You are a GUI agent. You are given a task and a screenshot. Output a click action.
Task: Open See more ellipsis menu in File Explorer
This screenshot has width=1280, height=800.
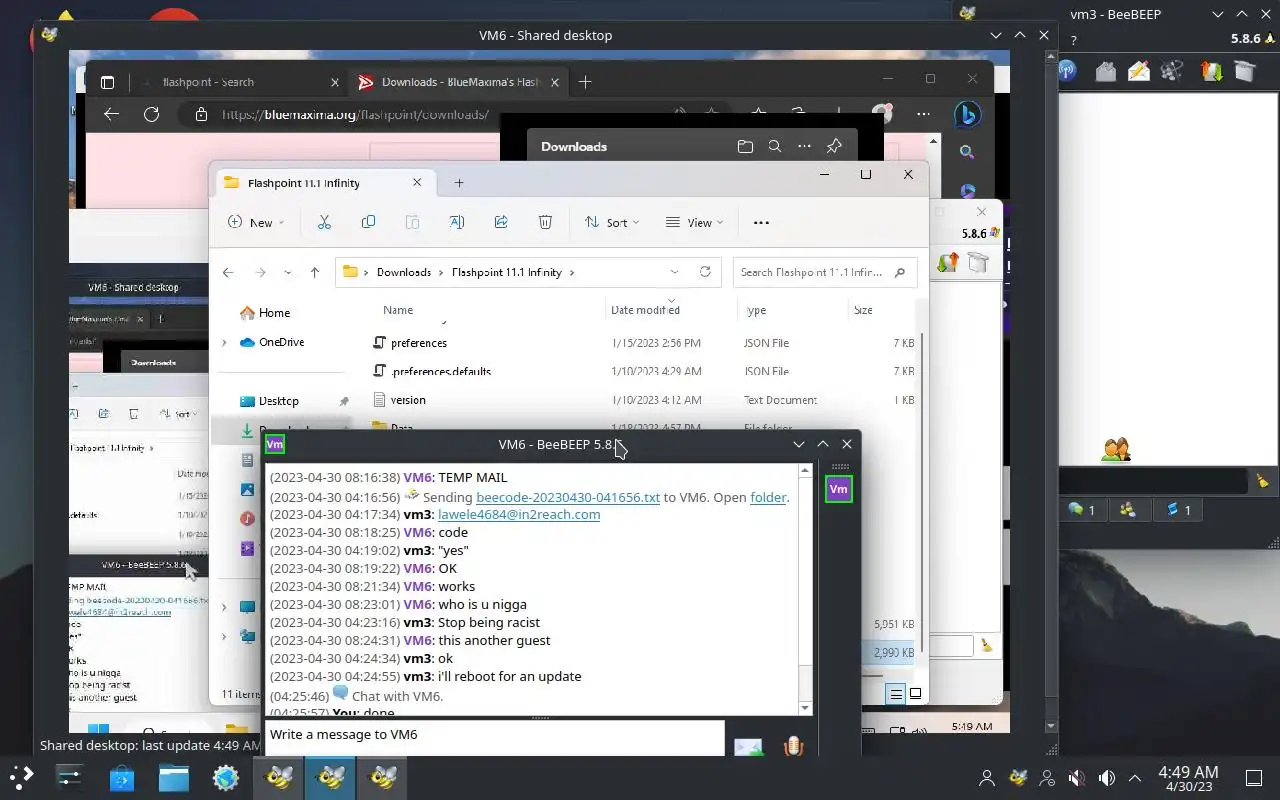[761, 222]
